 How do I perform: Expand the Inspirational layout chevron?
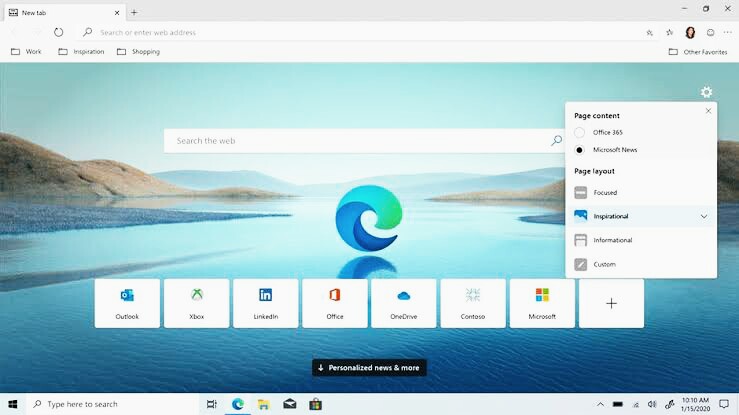(x=704, y=217)
